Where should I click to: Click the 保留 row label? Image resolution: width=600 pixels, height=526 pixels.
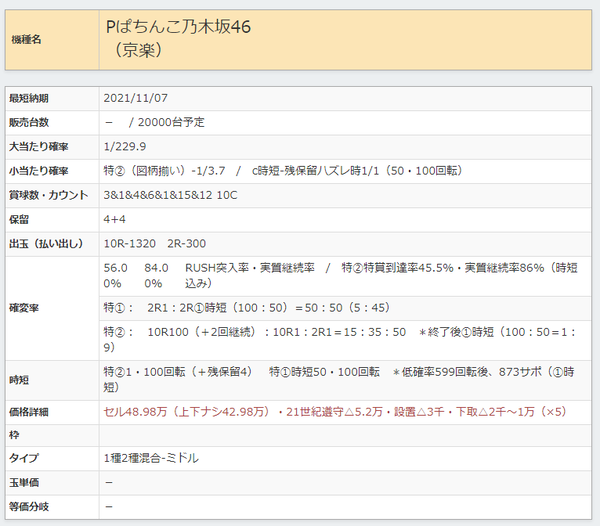click(19, 220)
